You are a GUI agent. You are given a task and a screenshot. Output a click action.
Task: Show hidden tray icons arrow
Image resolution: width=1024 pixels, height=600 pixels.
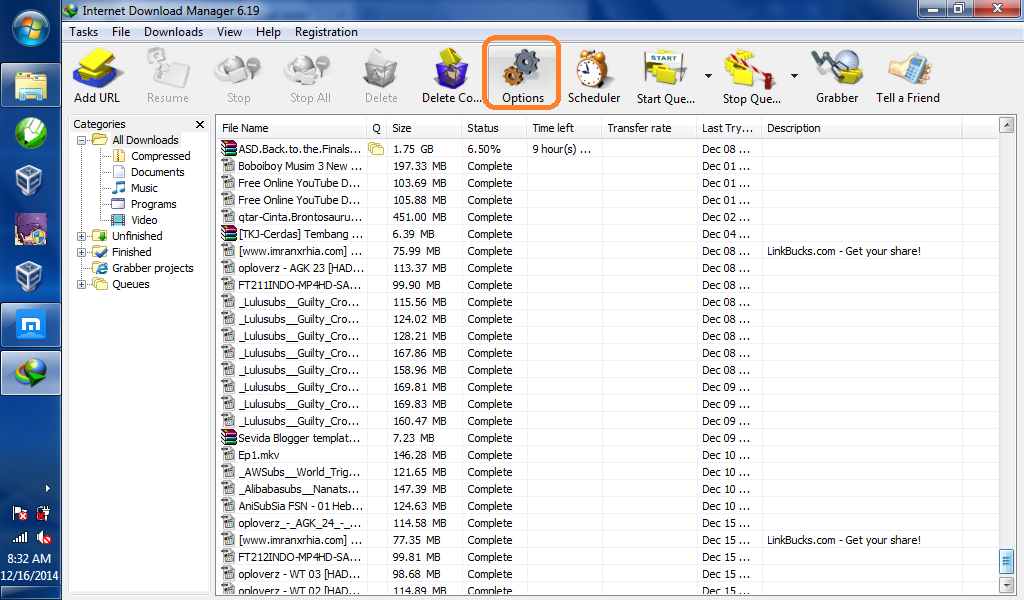47,488
